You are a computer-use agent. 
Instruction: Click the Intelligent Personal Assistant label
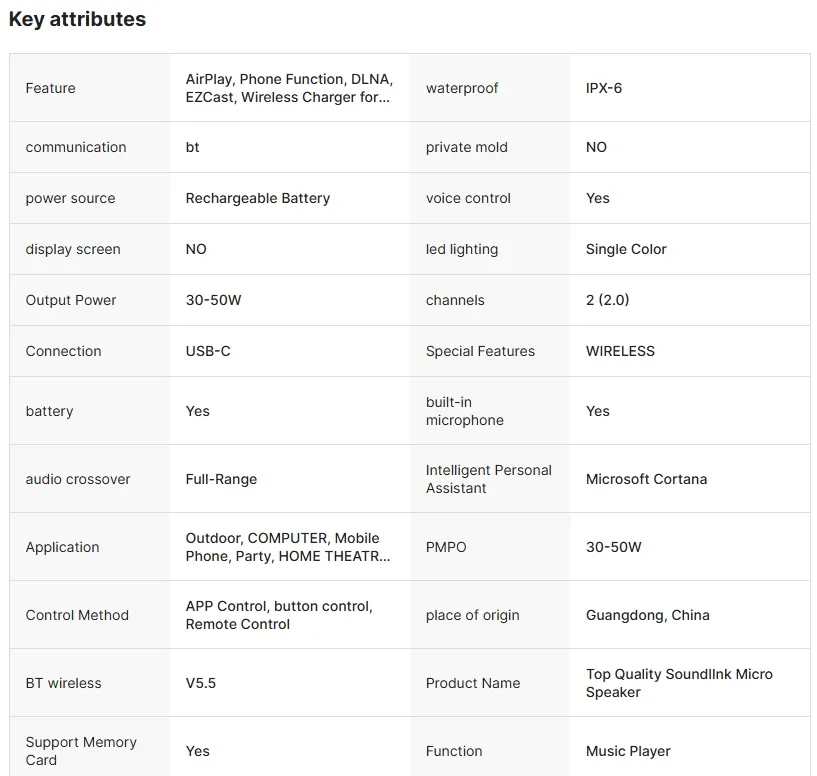click(488, 479)
